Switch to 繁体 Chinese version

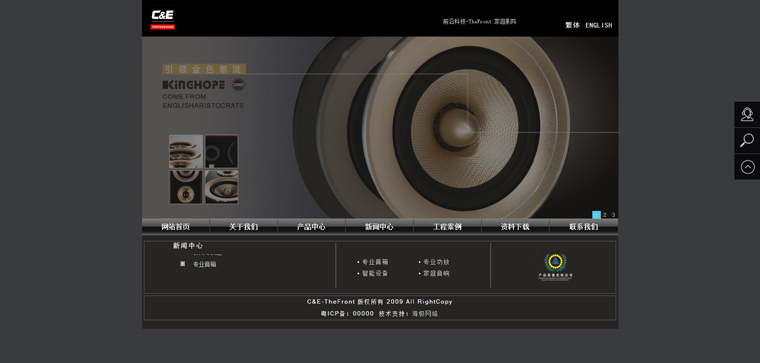coord(572,25)
